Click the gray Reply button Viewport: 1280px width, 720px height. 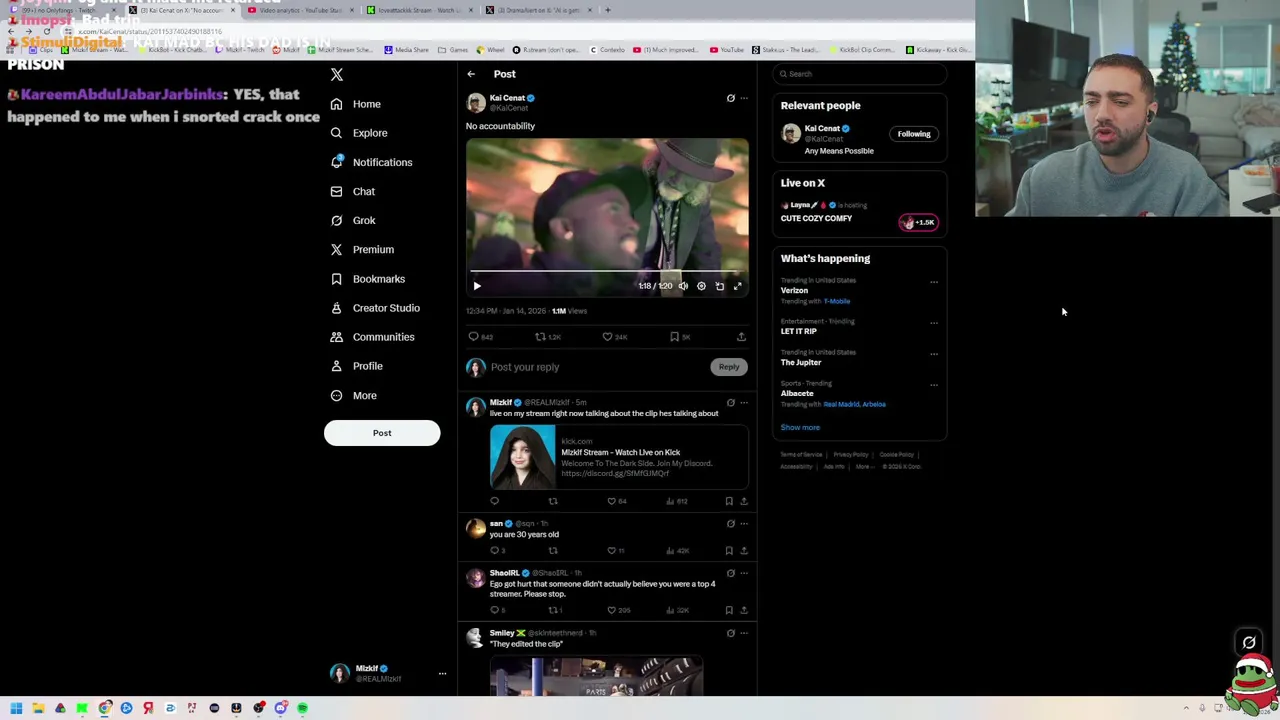729,367
